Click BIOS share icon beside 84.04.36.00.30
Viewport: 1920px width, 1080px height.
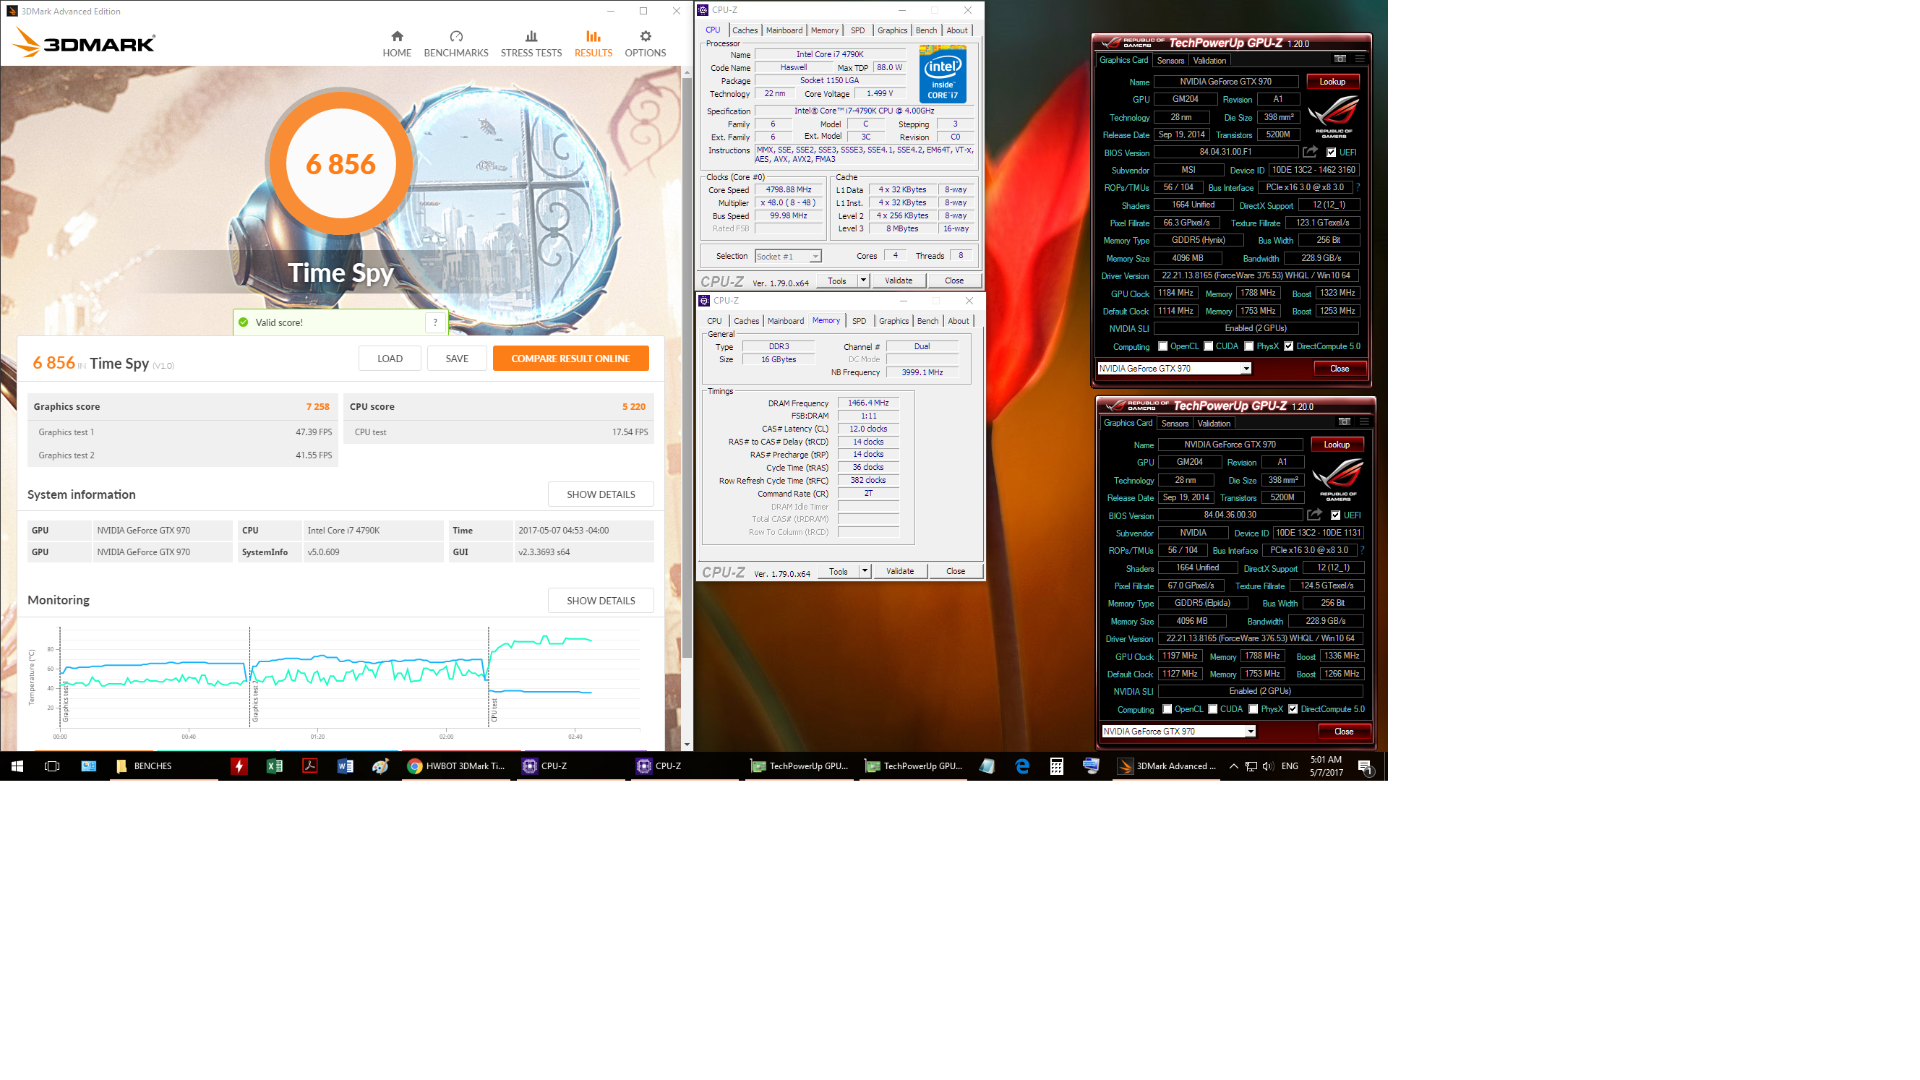point(1315,515)
